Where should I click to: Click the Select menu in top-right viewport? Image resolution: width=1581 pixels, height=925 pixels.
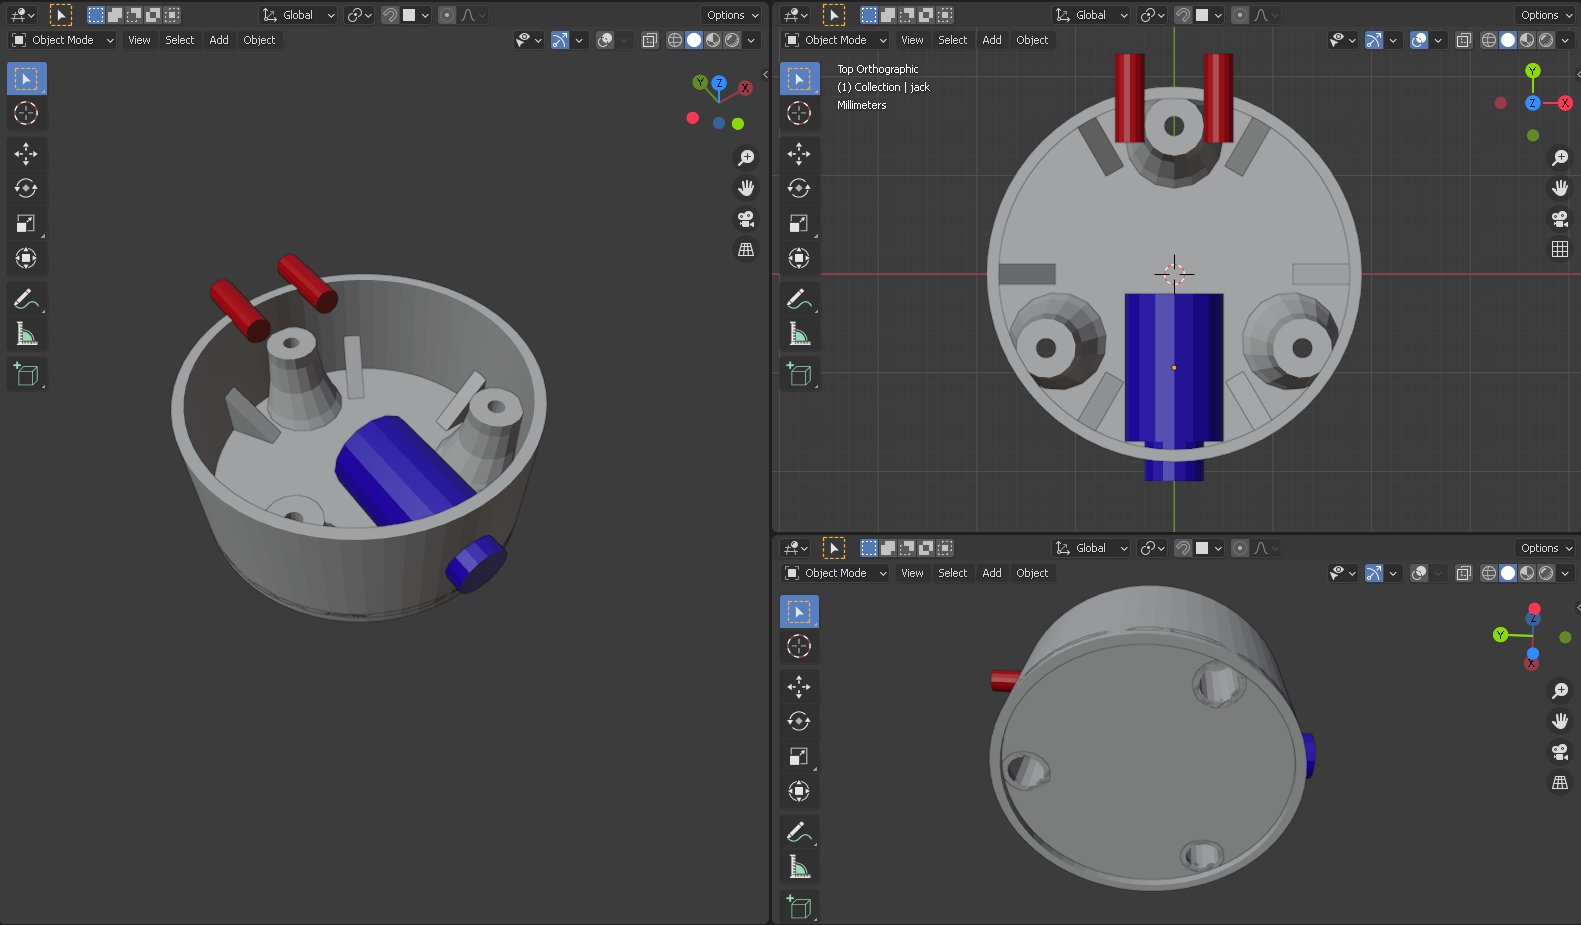click(952, 40)
